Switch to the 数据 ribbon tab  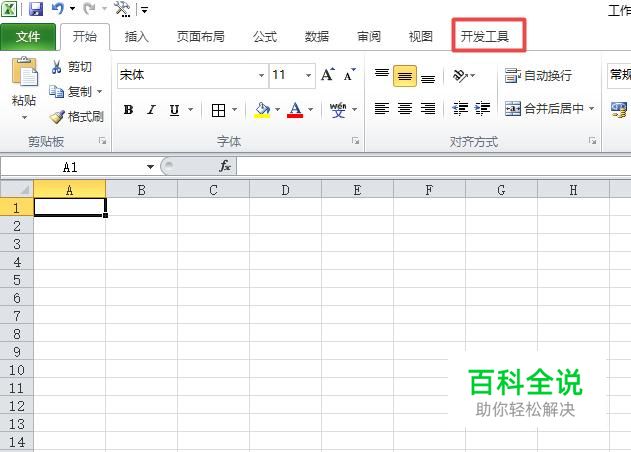click(317, 37)
